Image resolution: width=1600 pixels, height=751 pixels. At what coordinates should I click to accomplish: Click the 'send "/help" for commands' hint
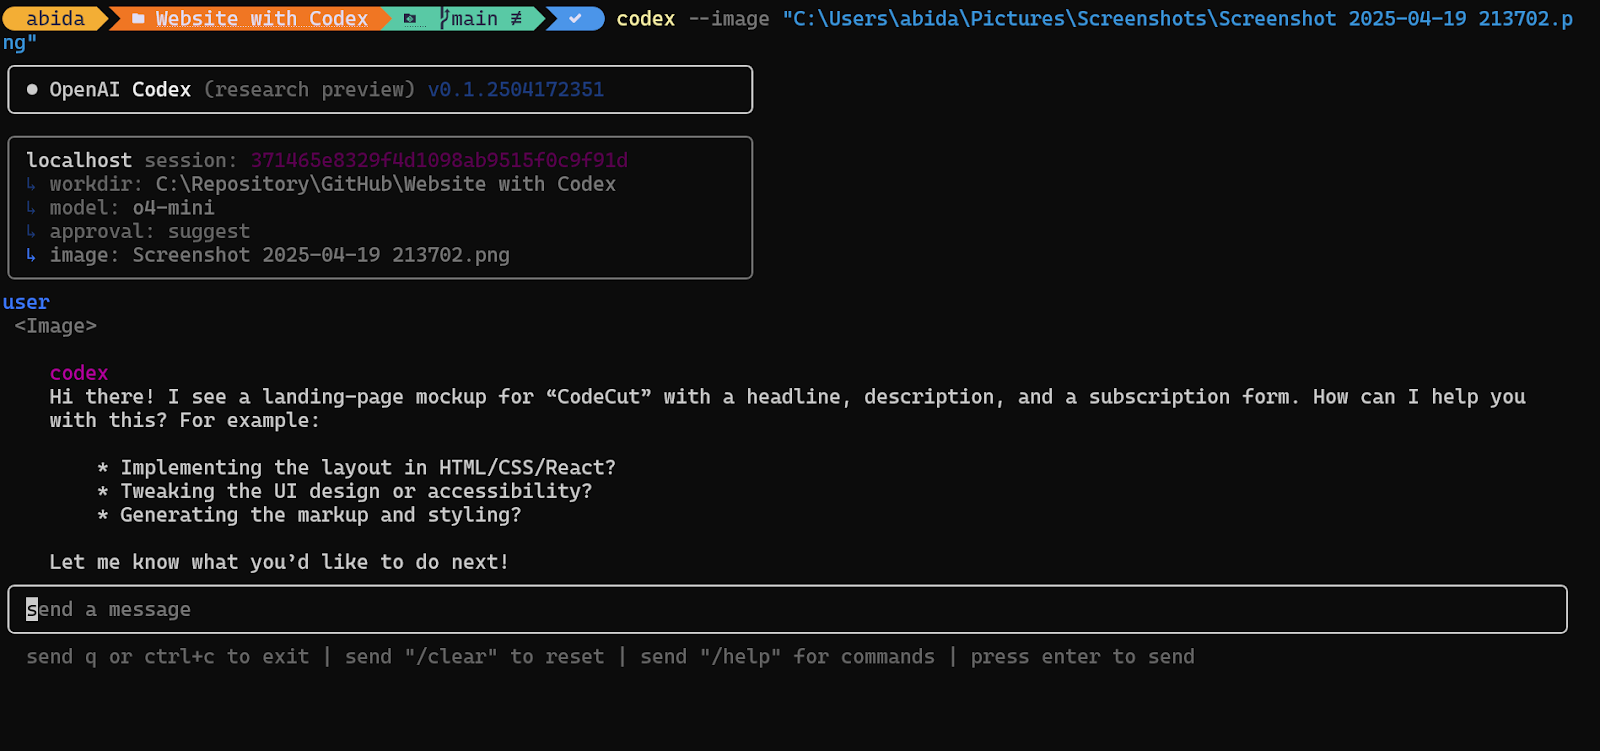pos(788,657)
